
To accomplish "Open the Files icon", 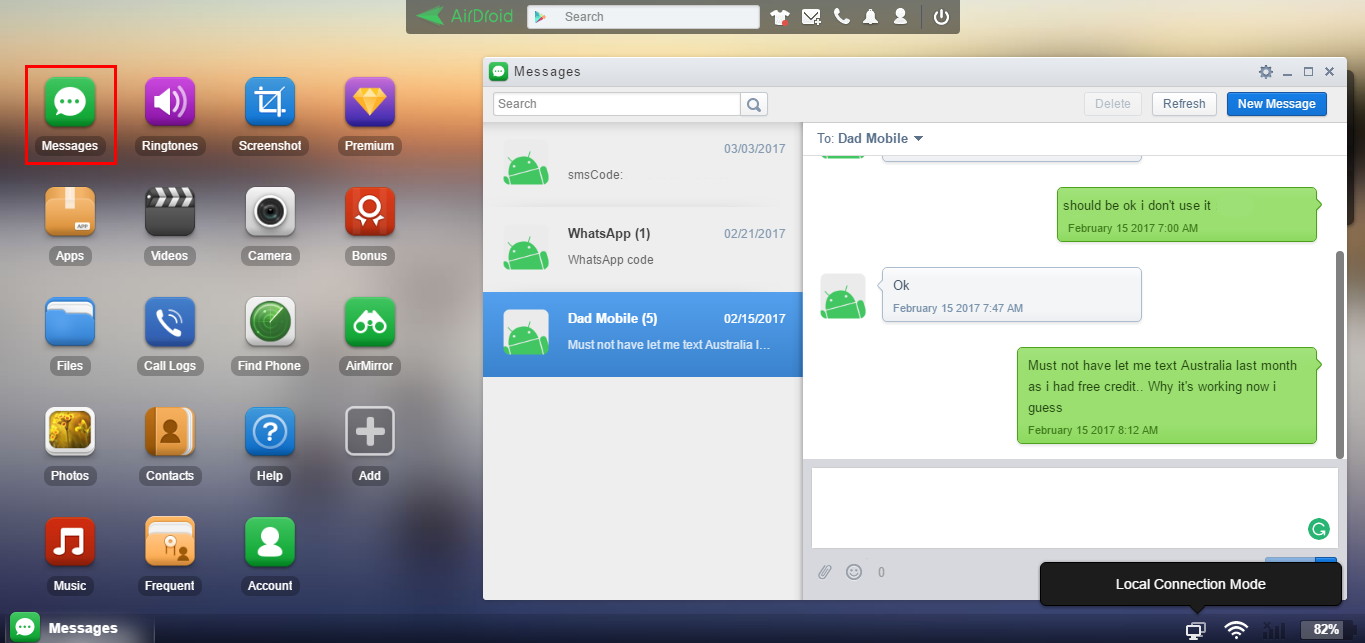I will (x=70, y=322).
